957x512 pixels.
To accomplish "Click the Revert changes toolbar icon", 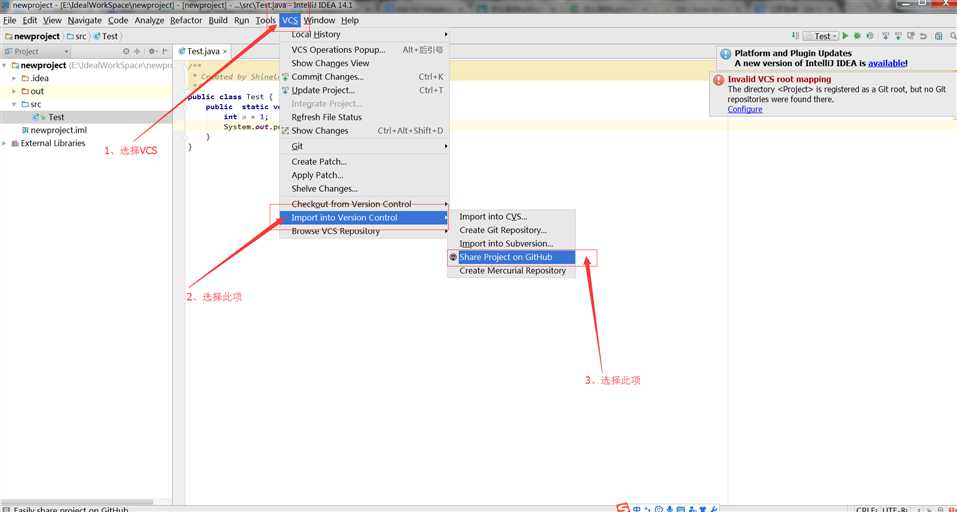I will 923,36.
